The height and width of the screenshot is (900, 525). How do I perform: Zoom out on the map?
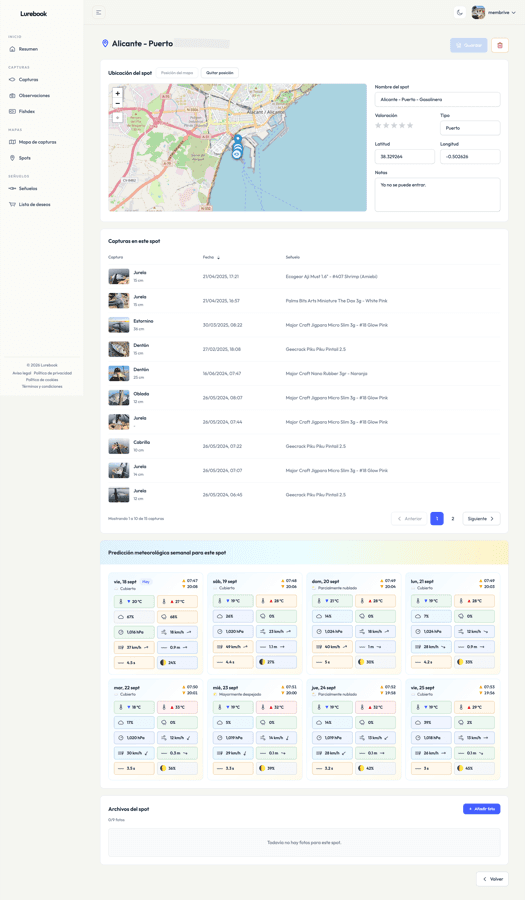(x=118, y=103)
